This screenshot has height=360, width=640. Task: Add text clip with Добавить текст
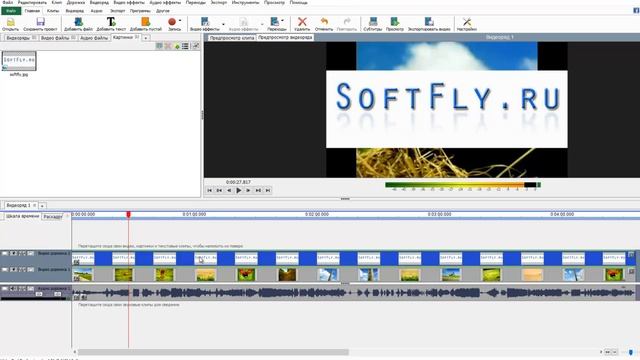point(111,22)
